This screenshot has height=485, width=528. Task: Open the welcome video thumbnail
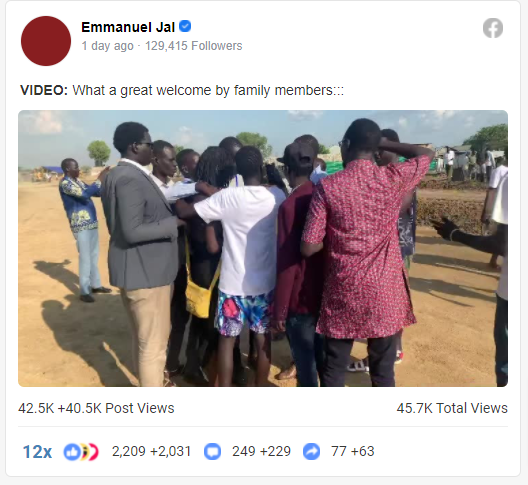(263, 249)
